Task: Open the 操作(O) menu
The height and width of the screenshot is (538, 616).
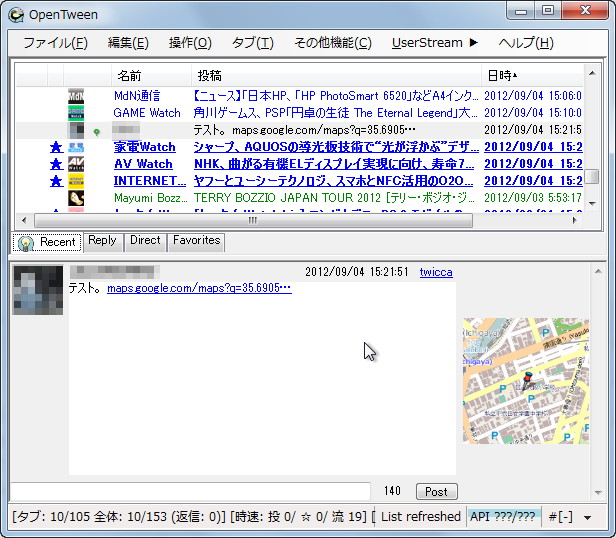Action: point(190,42)
